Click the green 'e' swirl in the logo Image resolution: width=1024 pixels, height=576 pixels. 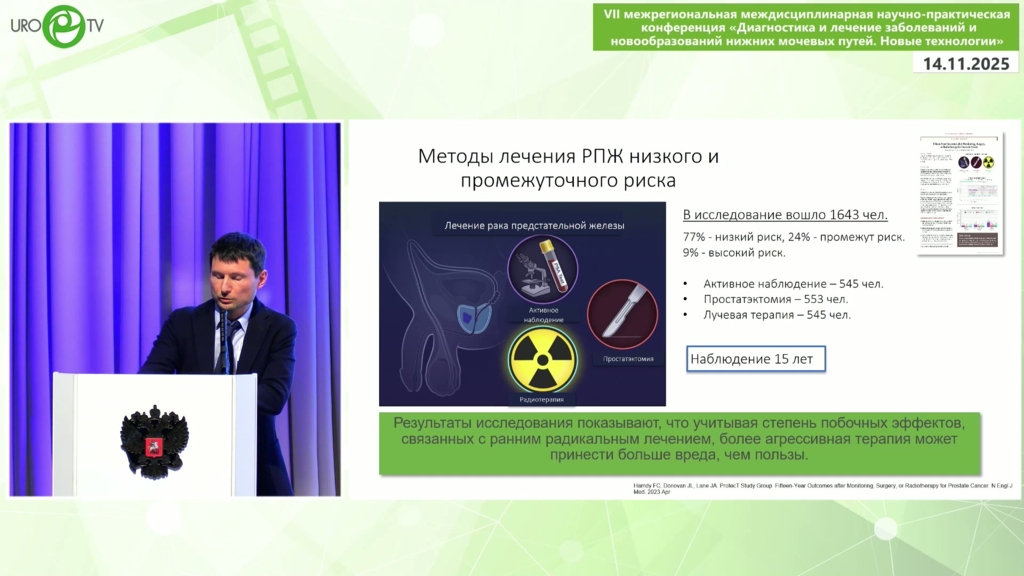66,27
